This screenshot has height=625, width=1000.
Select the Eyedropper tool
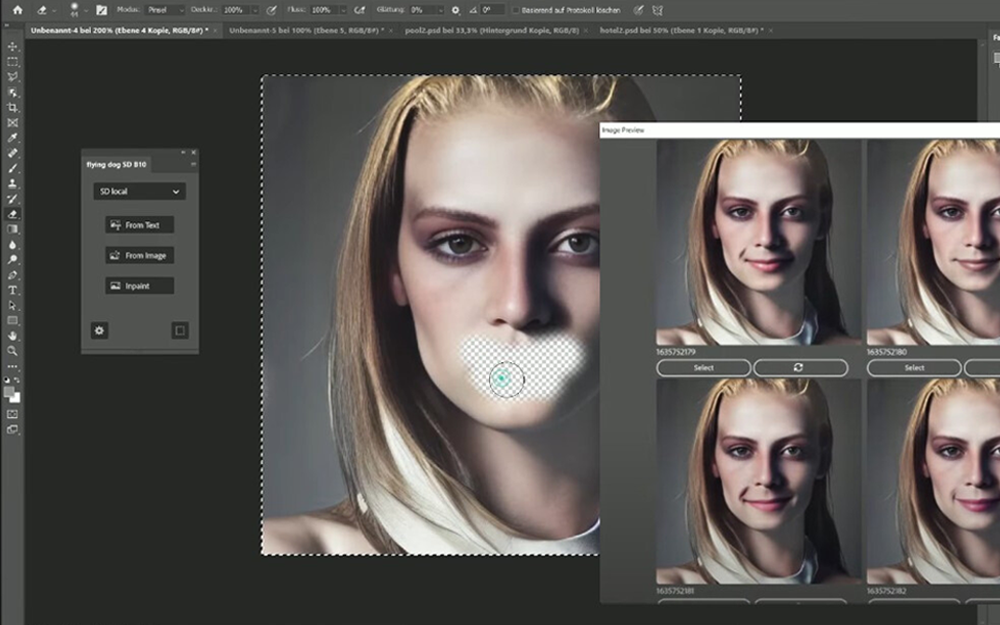click(x=12, y=138)
